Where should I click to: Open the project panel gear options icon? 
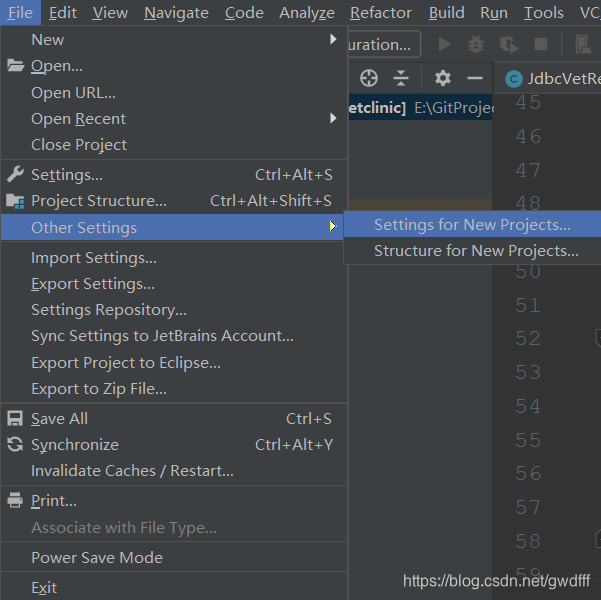click(442, 78)
